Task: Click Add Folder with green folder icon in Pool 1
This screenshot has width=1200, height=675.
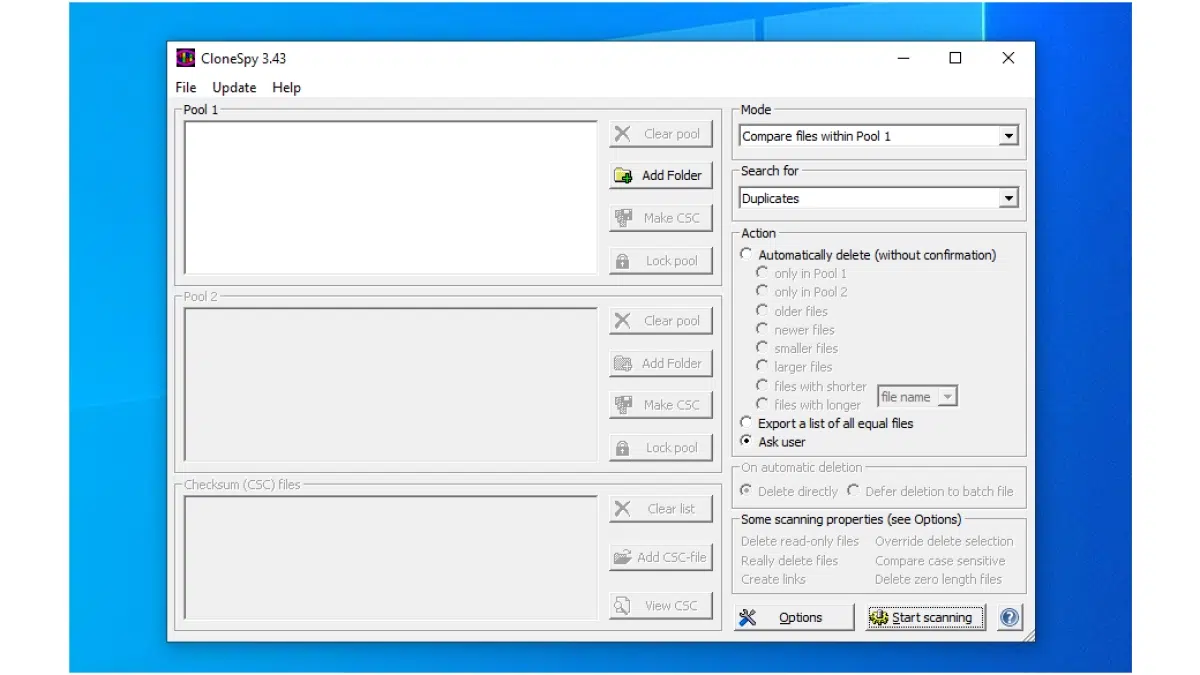Action: click(661, 175)
